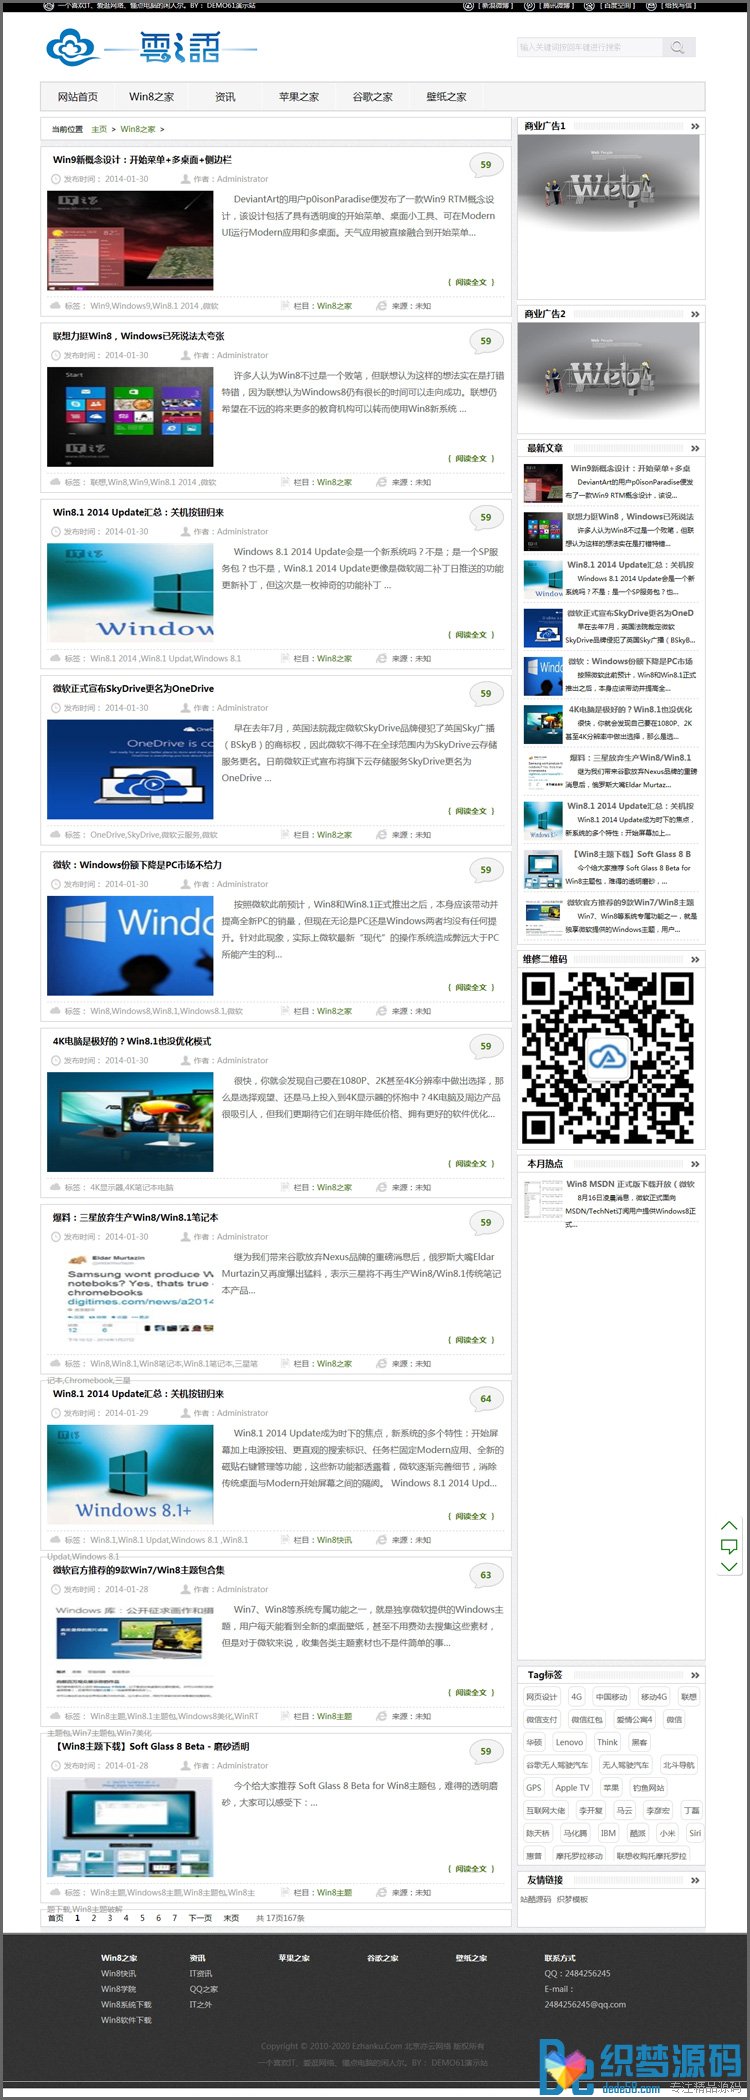Click the scroll-to-bottom arrow in floating widget

tap(729, 1567)
